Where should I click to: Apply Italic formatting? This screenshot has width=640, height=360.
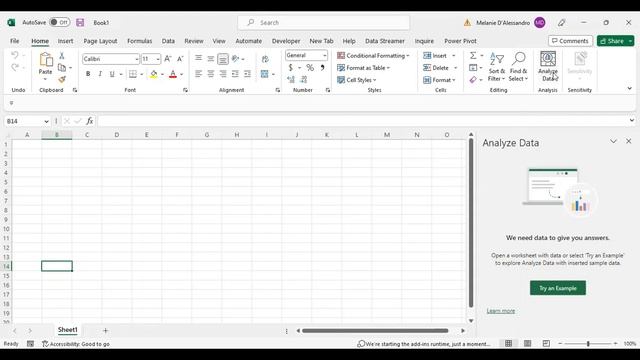click(x=100, y=74)
